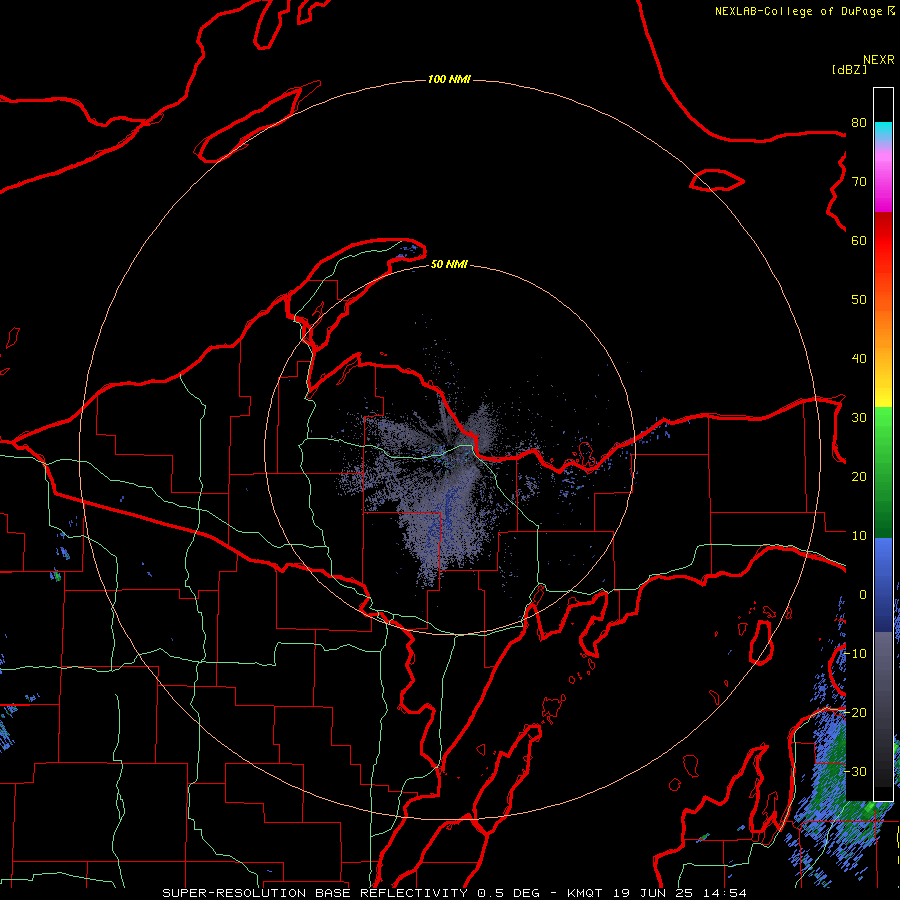This screenshot has height=900, width=900.
Task: Click the green segment of the reflectivity color bar
Action: tap(883, 472)
